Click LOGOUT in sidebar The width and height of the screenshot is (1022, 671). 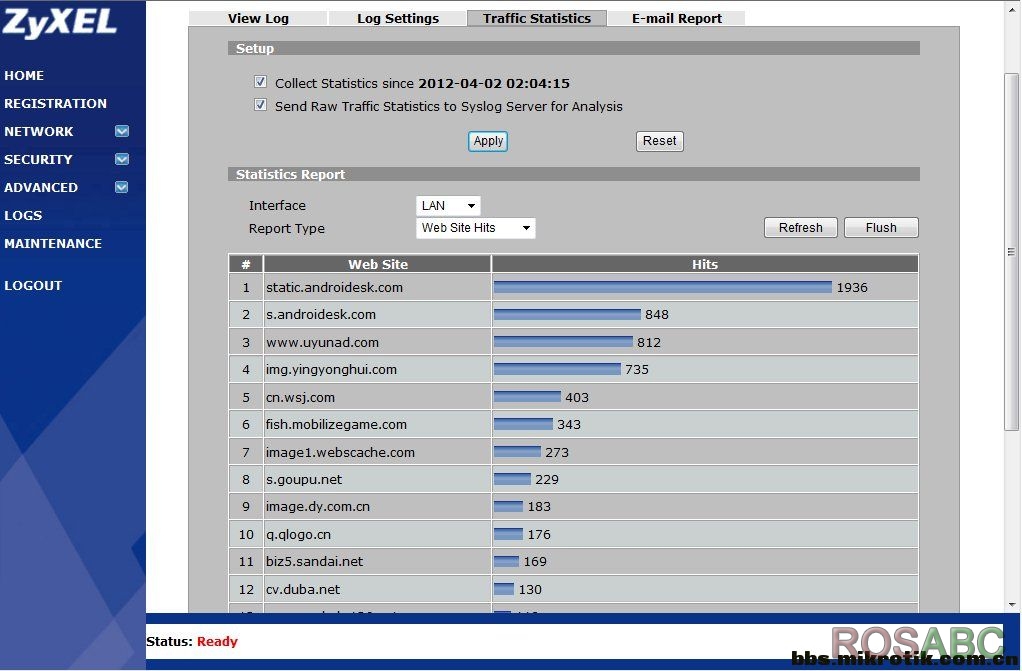point(33,285)
